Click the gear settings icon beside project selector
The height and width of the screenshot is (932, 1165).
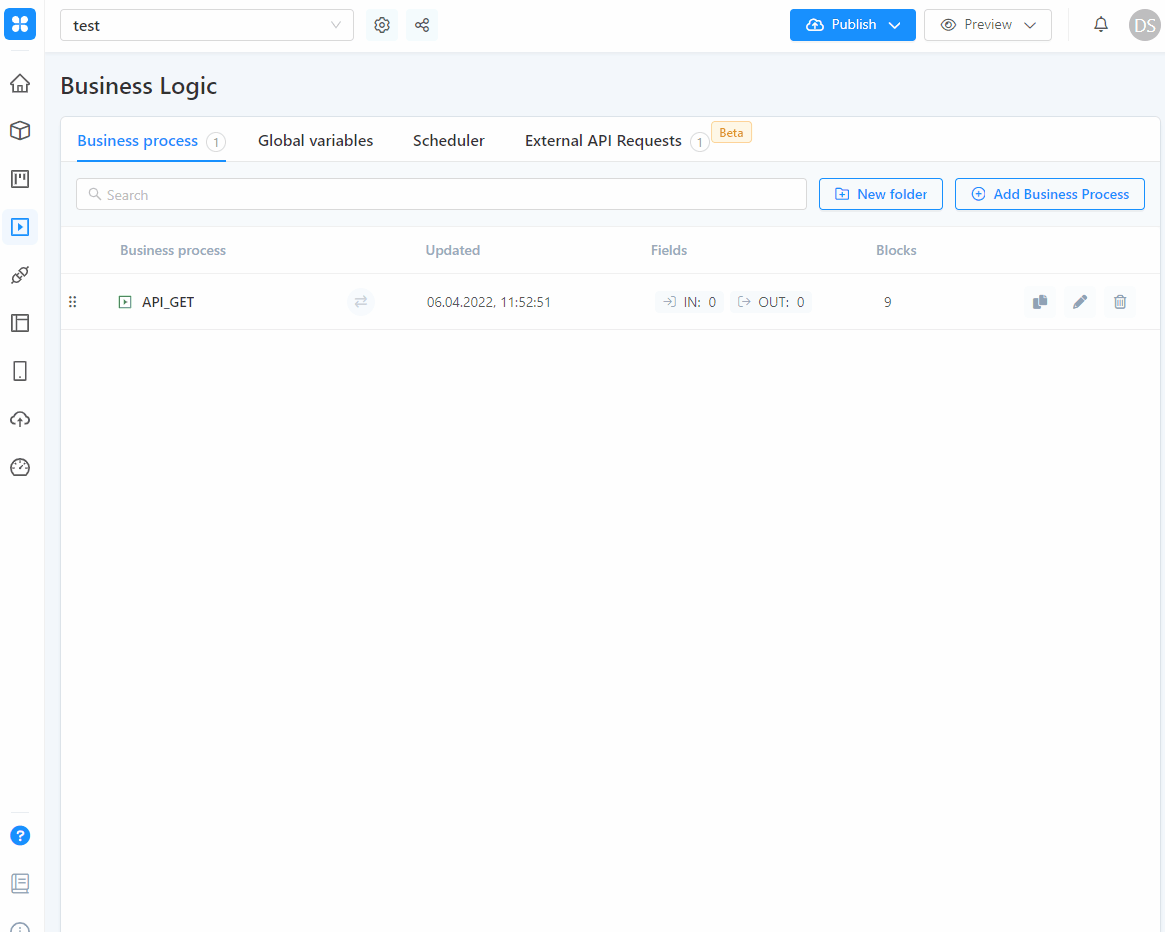[x=382, y=25]
